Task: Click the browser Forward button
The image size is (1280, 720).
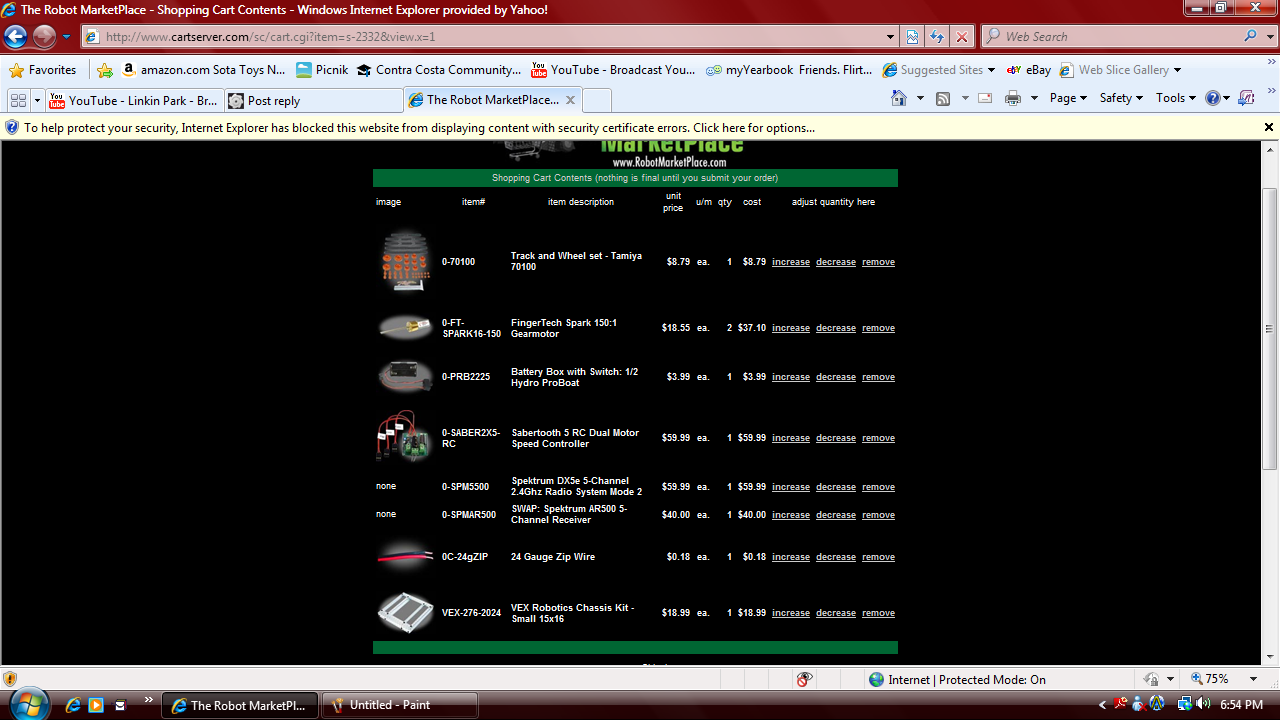Action: tap(44, 37)
